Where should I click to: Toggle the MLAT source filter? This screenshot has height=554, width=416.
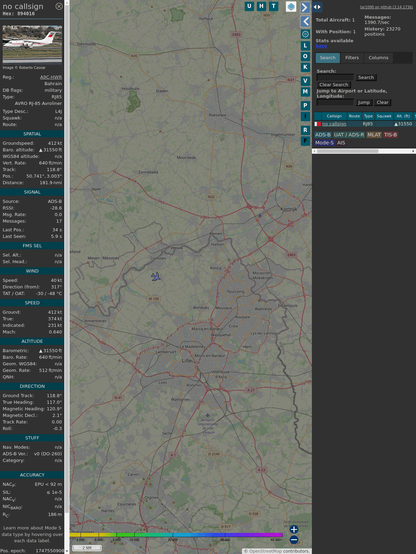tap(374, 135)
